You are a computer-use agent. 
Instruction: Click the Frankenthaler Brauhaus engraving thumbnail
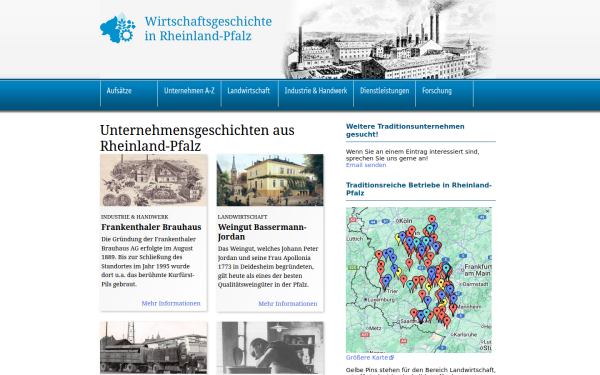tap(153, 180)
